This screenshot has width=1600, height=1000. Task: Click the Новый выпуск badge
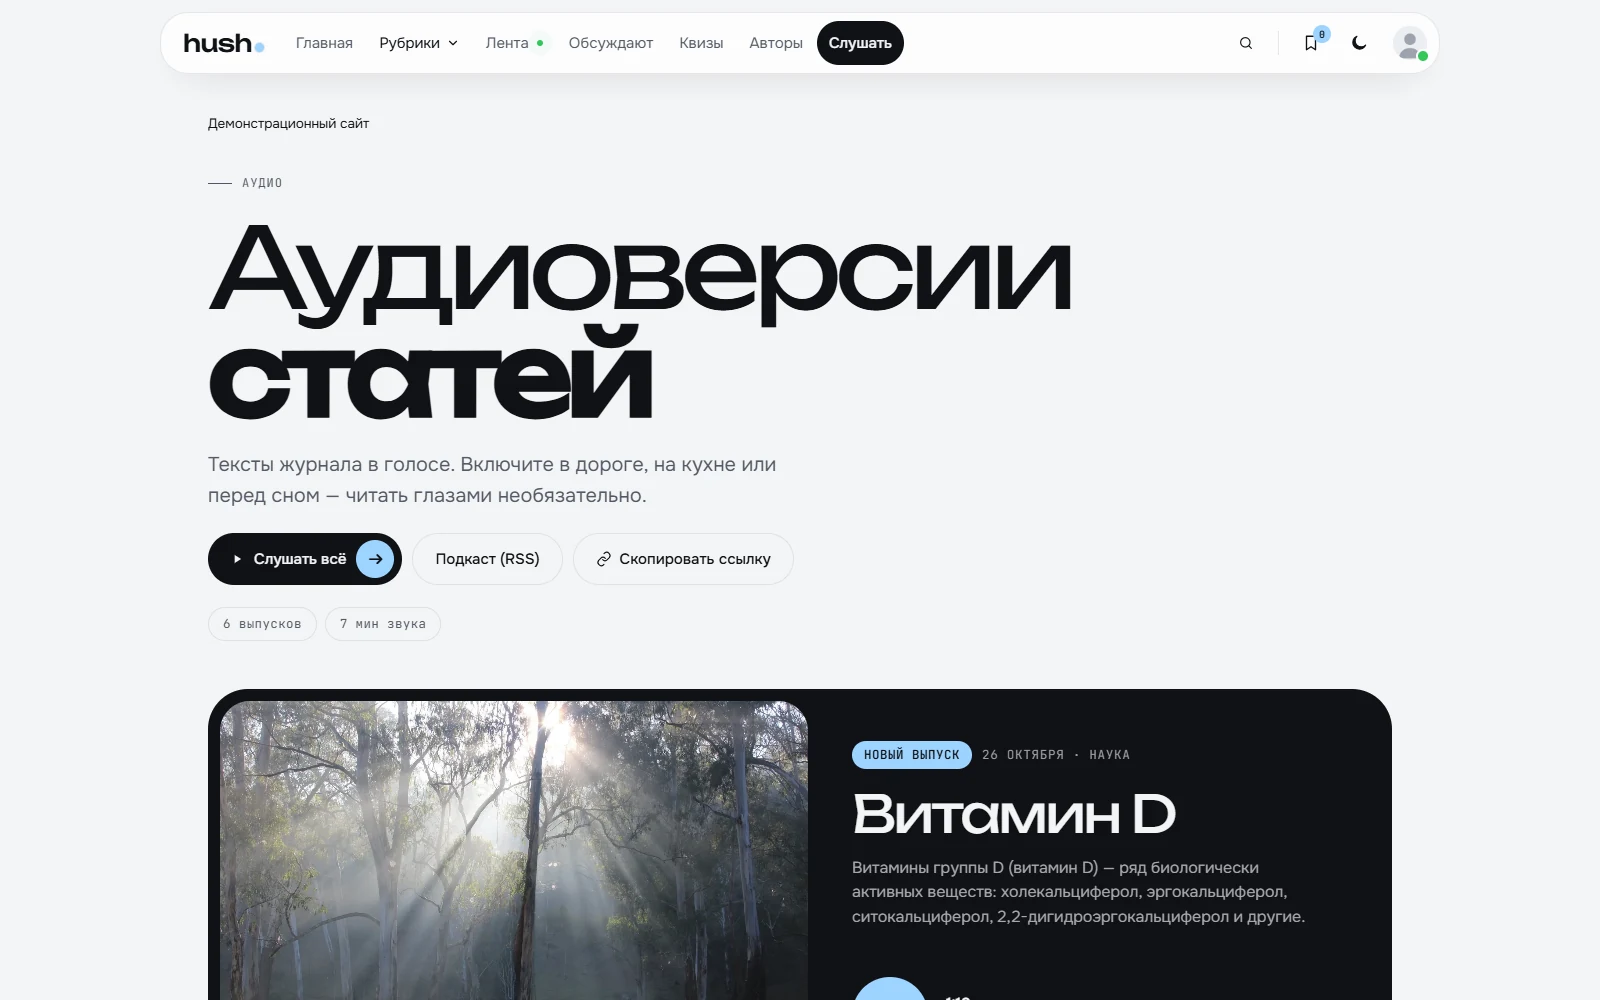click(x=912, y=755)
